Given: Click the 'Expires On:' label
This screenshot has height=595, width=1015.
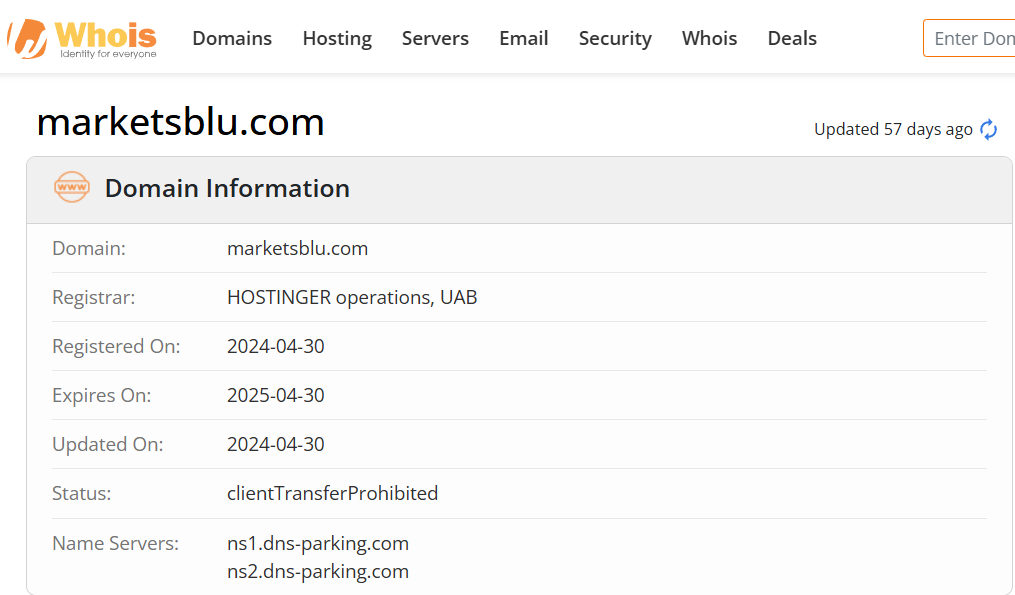Looking at the screenshot, I should tap(102, 396).
